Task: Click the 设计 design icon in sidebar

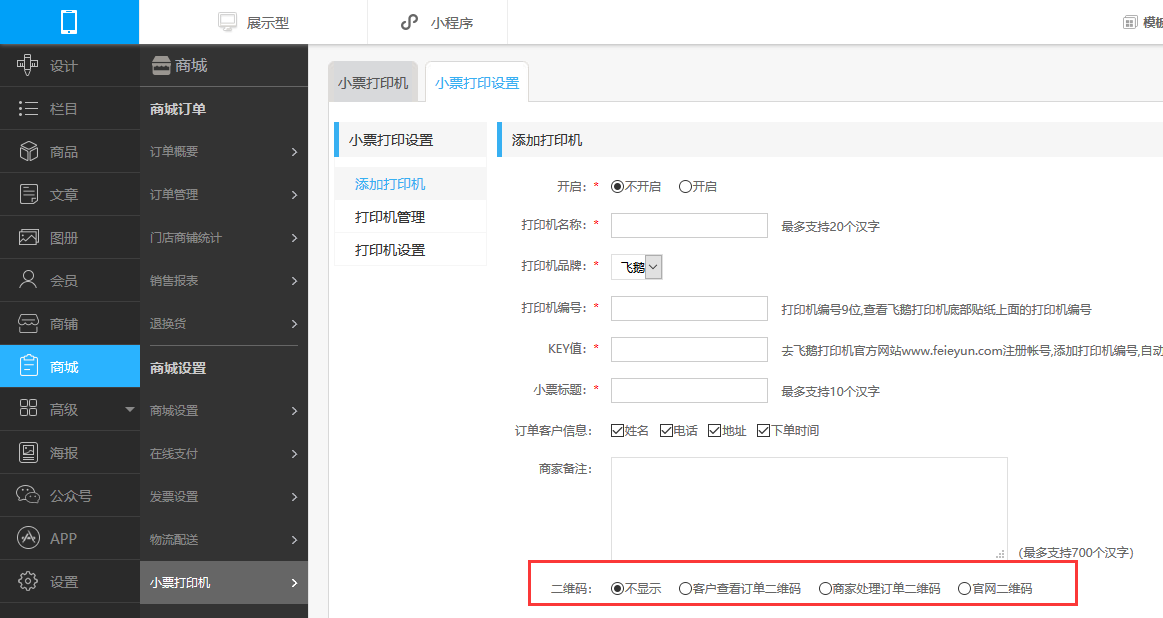Action: (x=27, y=65)
